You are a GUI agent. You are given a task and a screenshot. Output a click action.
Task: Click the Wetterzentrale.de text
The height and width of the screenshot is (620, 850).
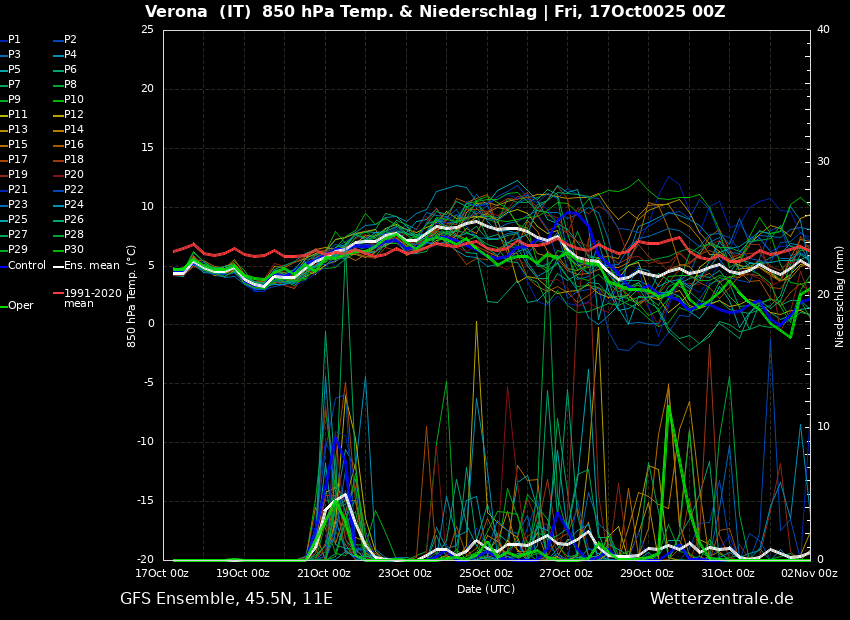721,599
